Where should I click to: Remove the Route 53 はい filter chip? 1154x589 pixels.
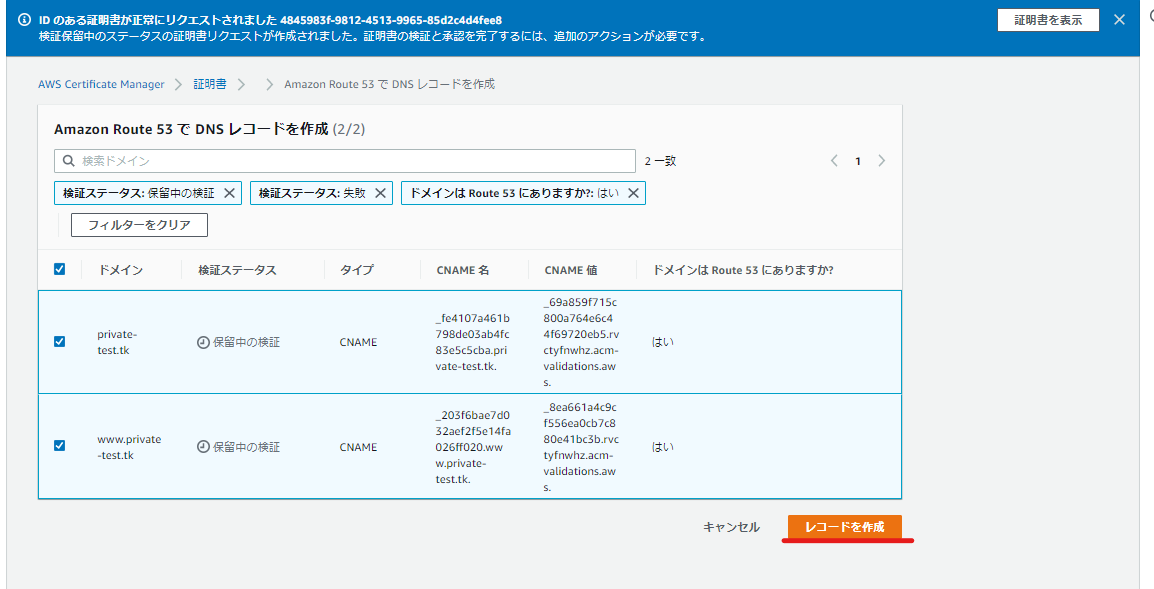[633, 193]
